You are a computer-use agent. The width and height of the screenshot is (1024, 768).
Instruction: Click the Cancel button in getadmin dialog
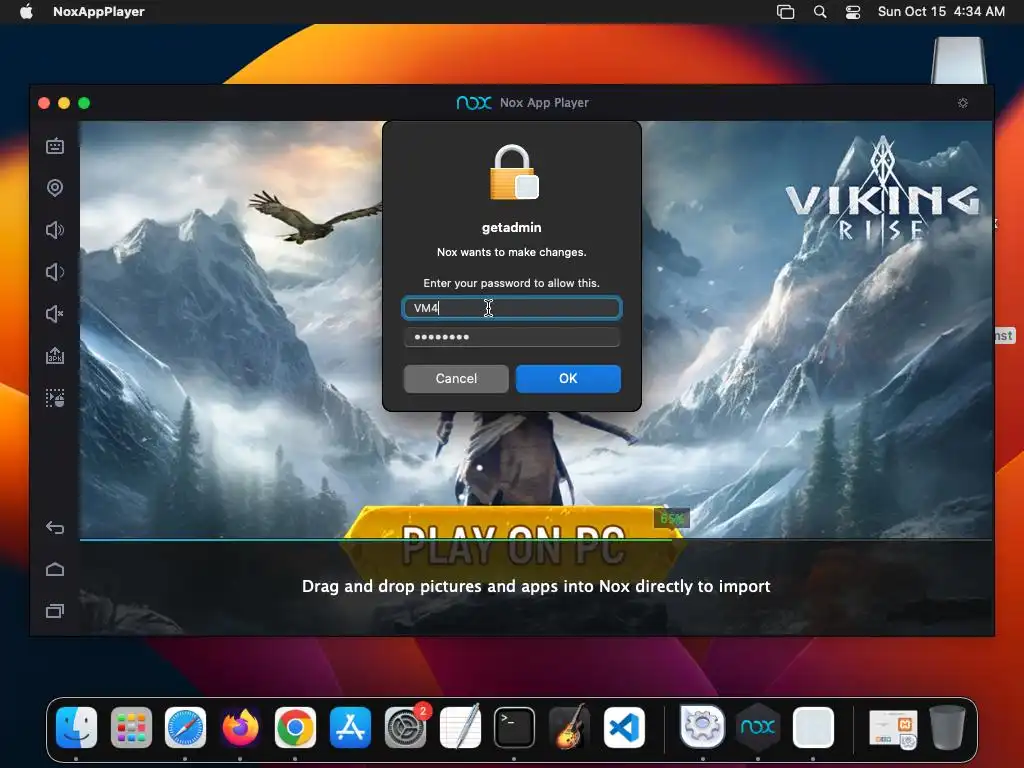456,379
